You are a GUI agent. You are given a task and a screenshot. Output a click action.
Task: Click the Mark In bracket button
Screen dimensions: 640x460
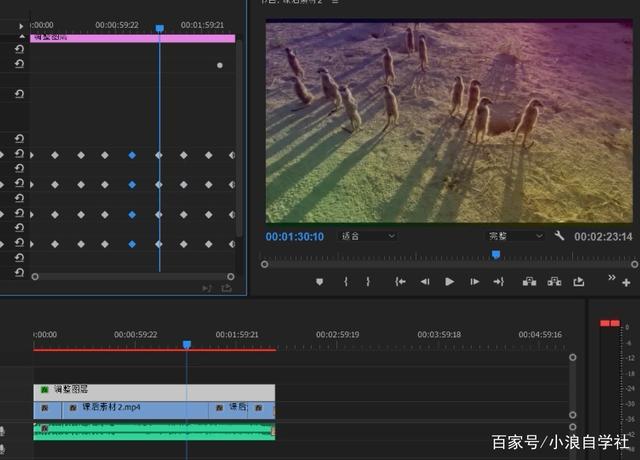(x=346, y=282)
